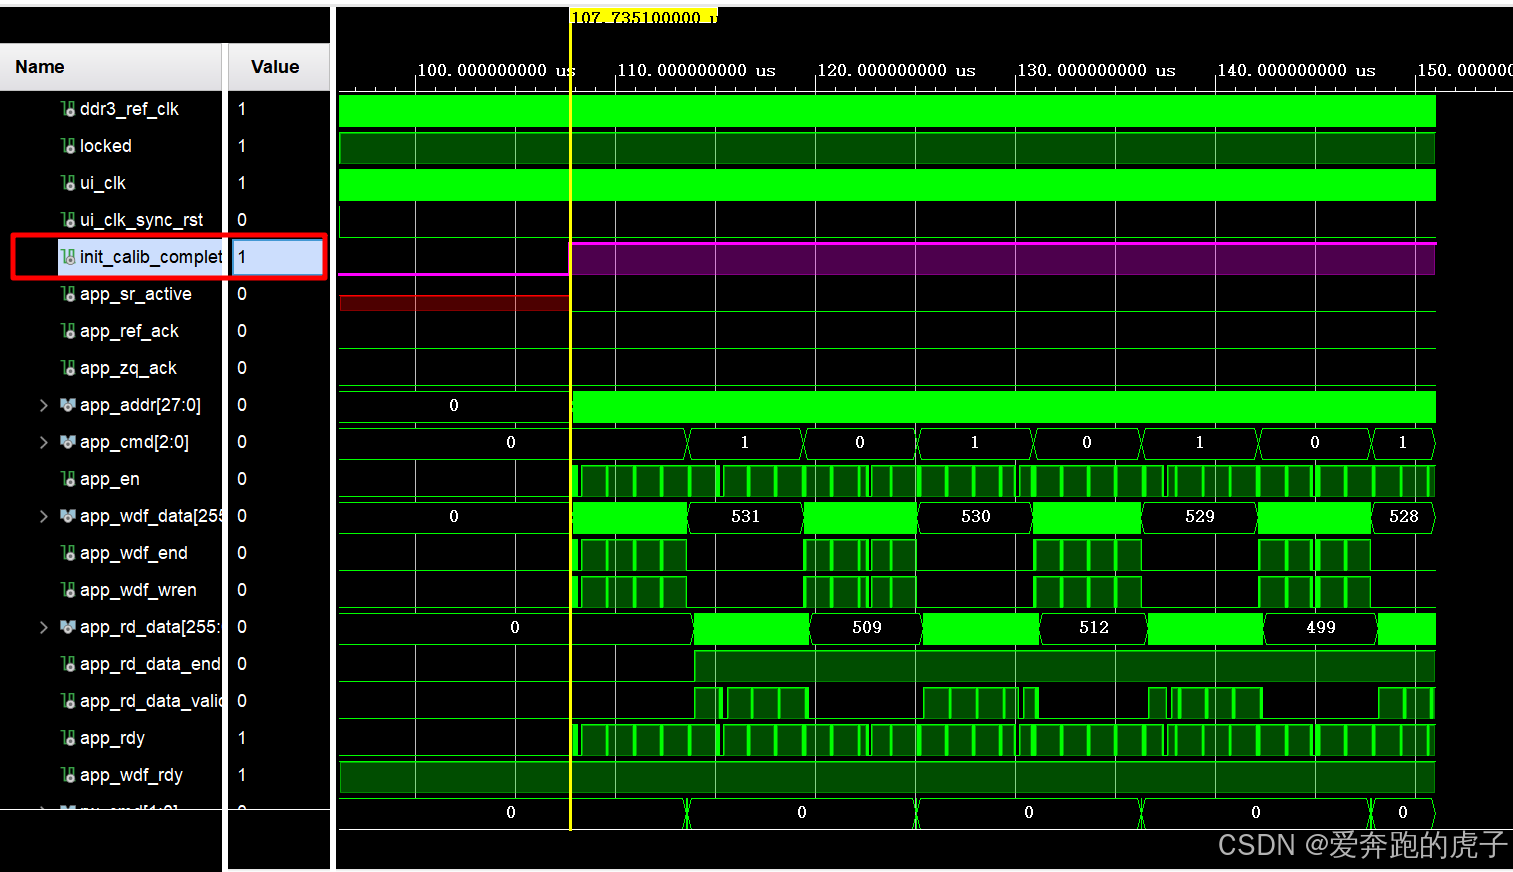Screen dimensions: 1513x872
Task: Click the locked signal icon
Action: tap(68, 146)
